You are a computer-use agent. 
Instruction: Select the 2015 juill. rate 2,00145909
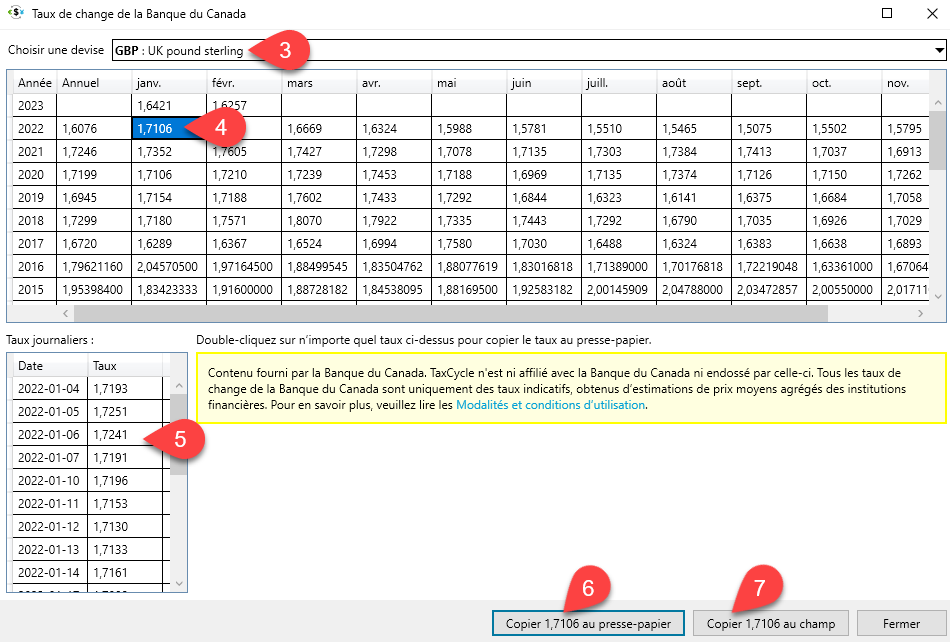(x=620, y=290)
